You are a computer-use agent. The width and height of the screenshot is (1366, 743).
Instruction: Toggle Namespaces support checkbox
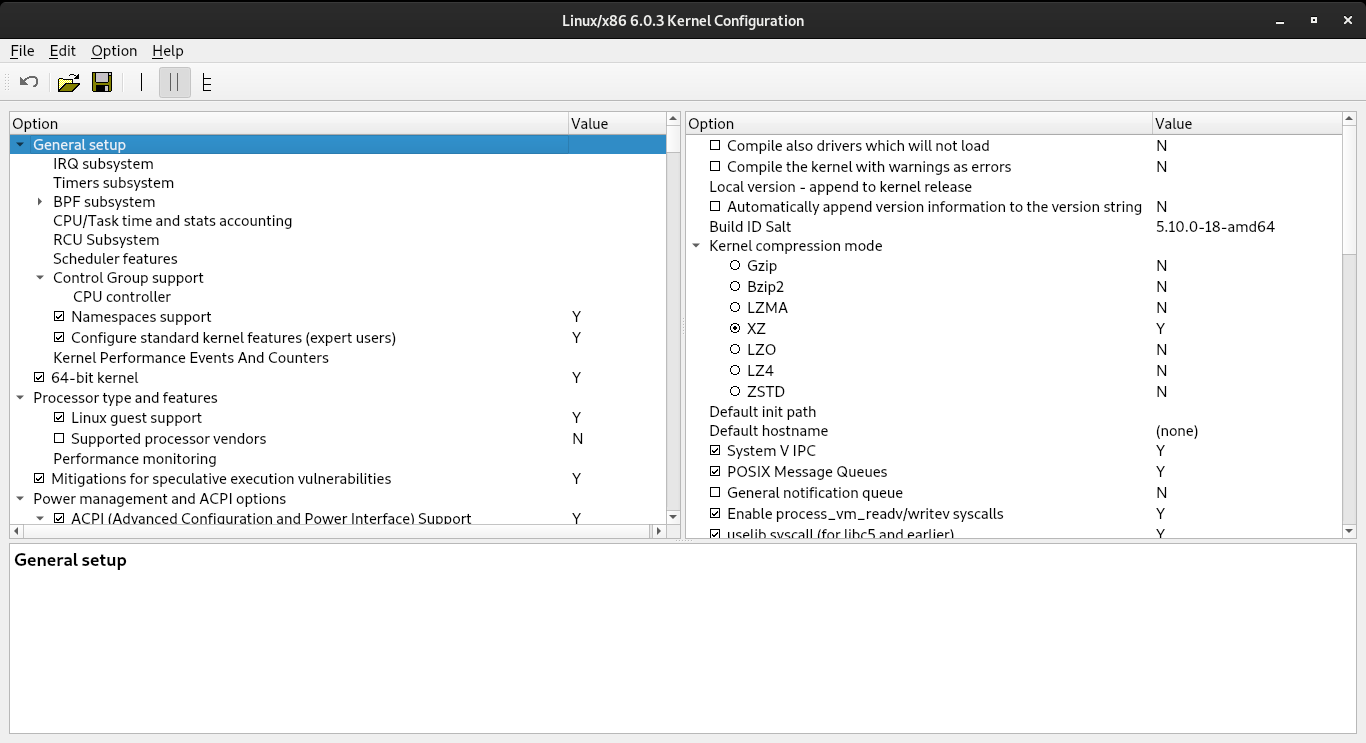click(x=59, y=317)
